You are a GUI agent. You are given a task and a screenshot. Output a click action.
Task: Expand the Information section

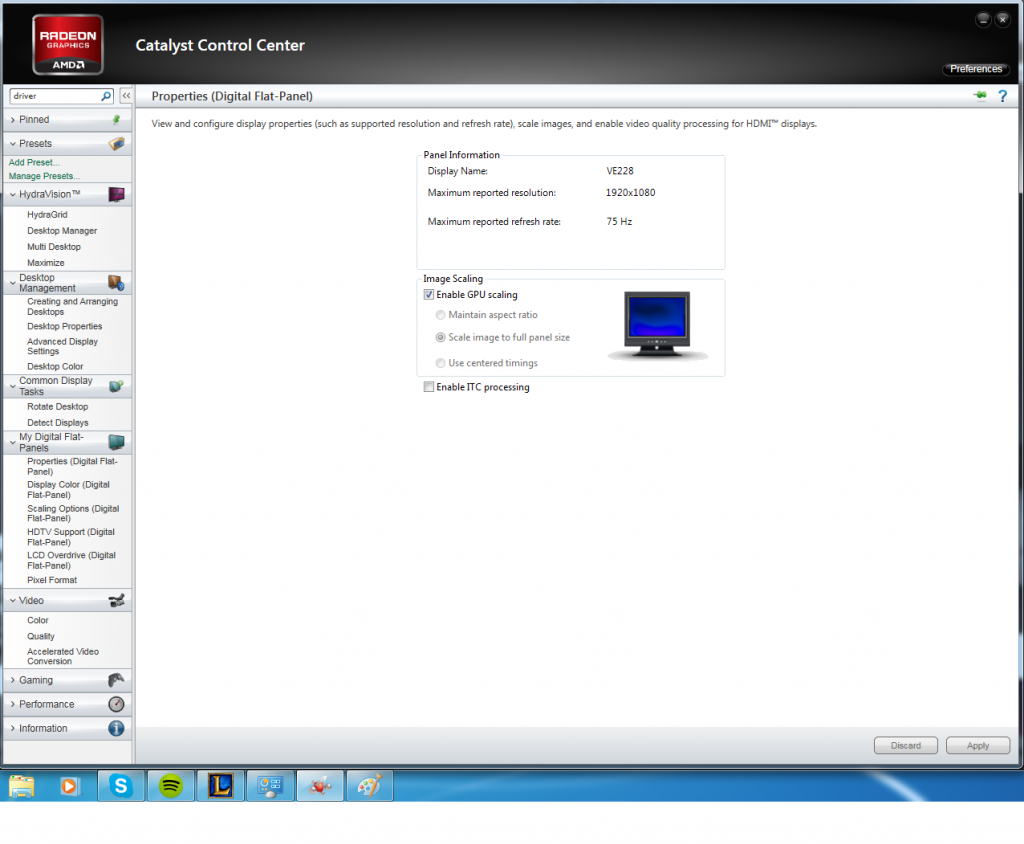tap(12, 728)
